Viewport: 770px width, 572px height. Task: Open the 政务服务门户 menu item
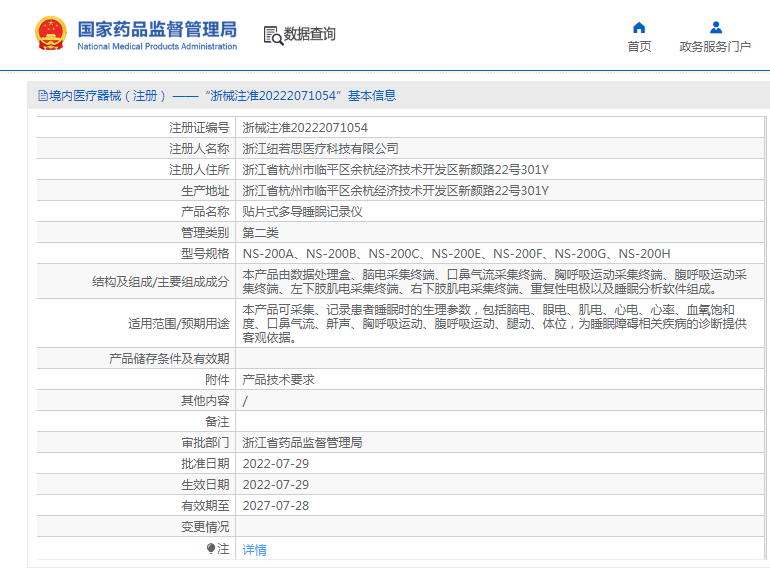(715, 46)
